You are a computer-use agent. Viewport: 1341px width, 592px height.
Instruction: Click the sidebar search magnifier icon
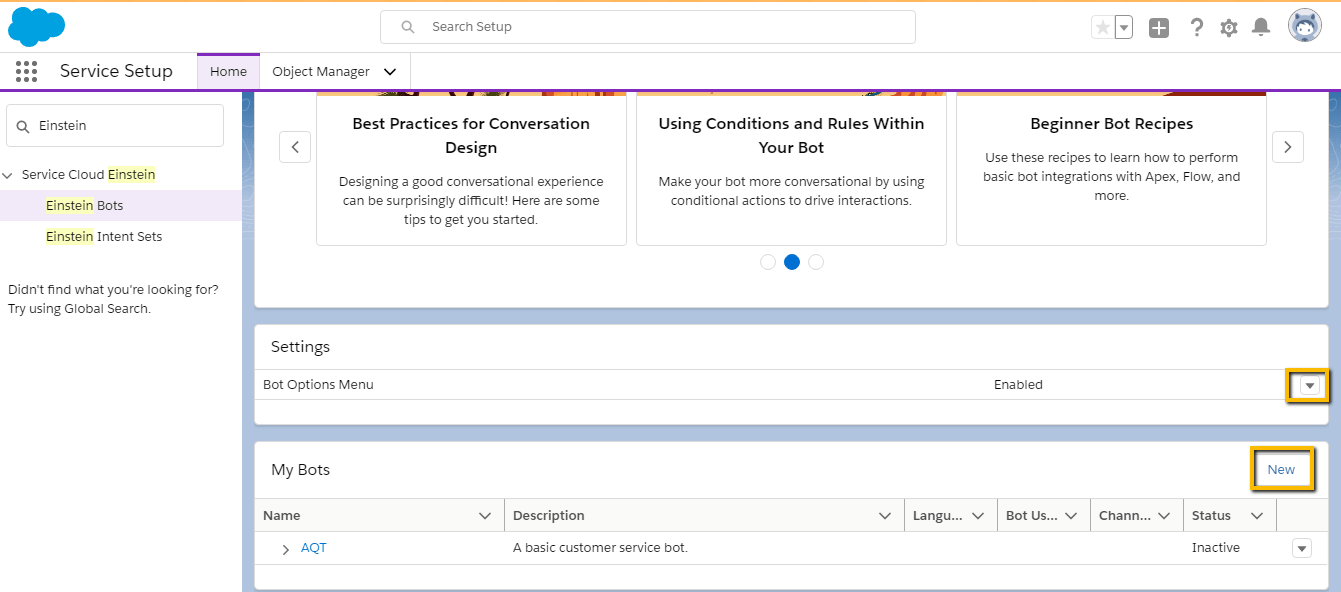tap(22, 125)
